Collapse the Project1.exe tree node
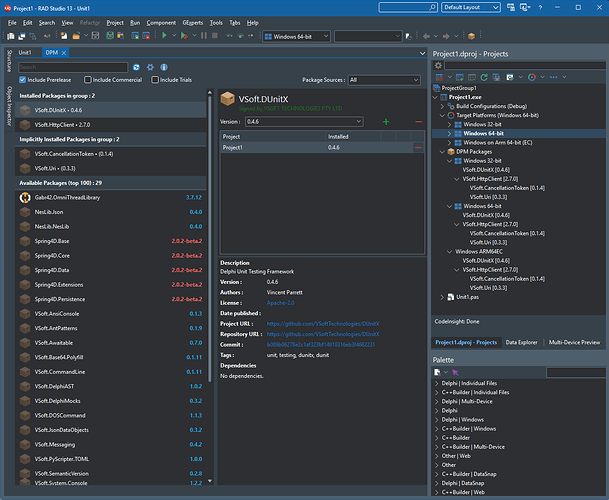 [x=435, y=97]
